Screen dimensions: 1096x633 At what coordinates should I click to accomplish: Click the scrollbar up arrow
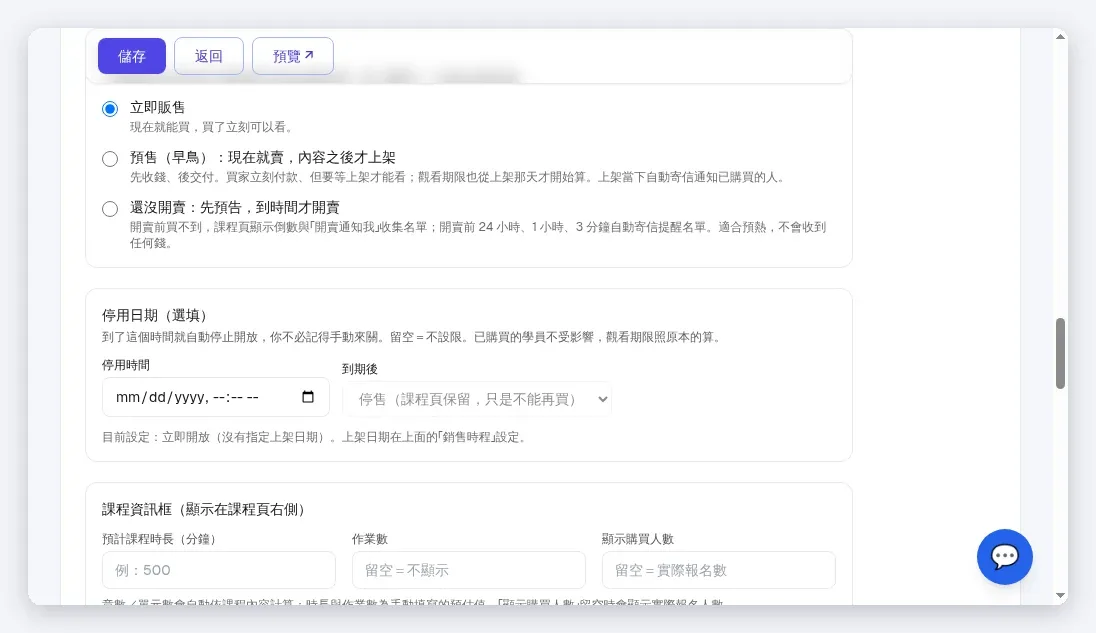coord(1060,36)
